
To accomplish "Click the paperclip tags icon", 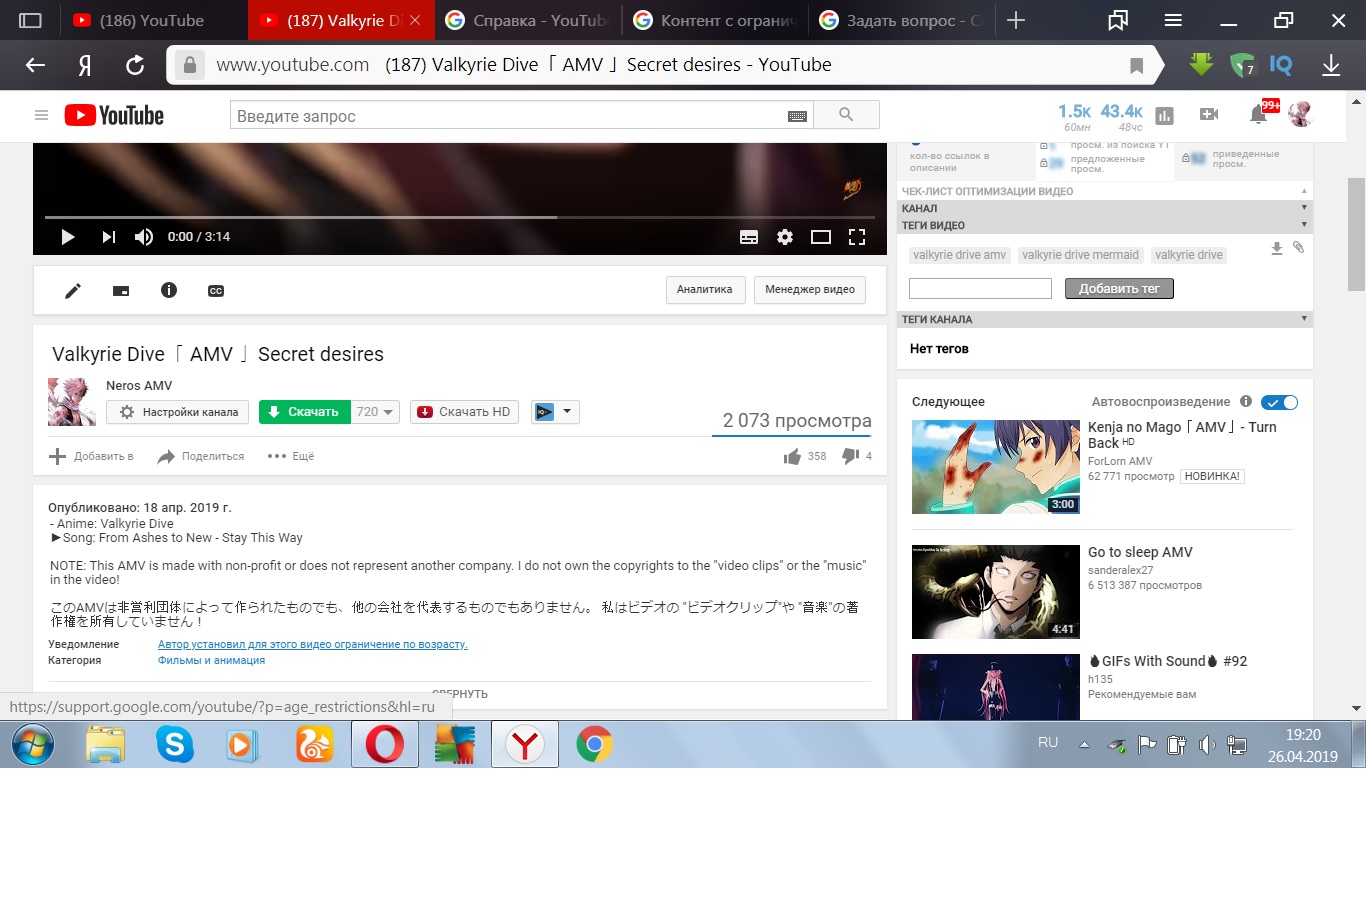I will coord(1298,247).
